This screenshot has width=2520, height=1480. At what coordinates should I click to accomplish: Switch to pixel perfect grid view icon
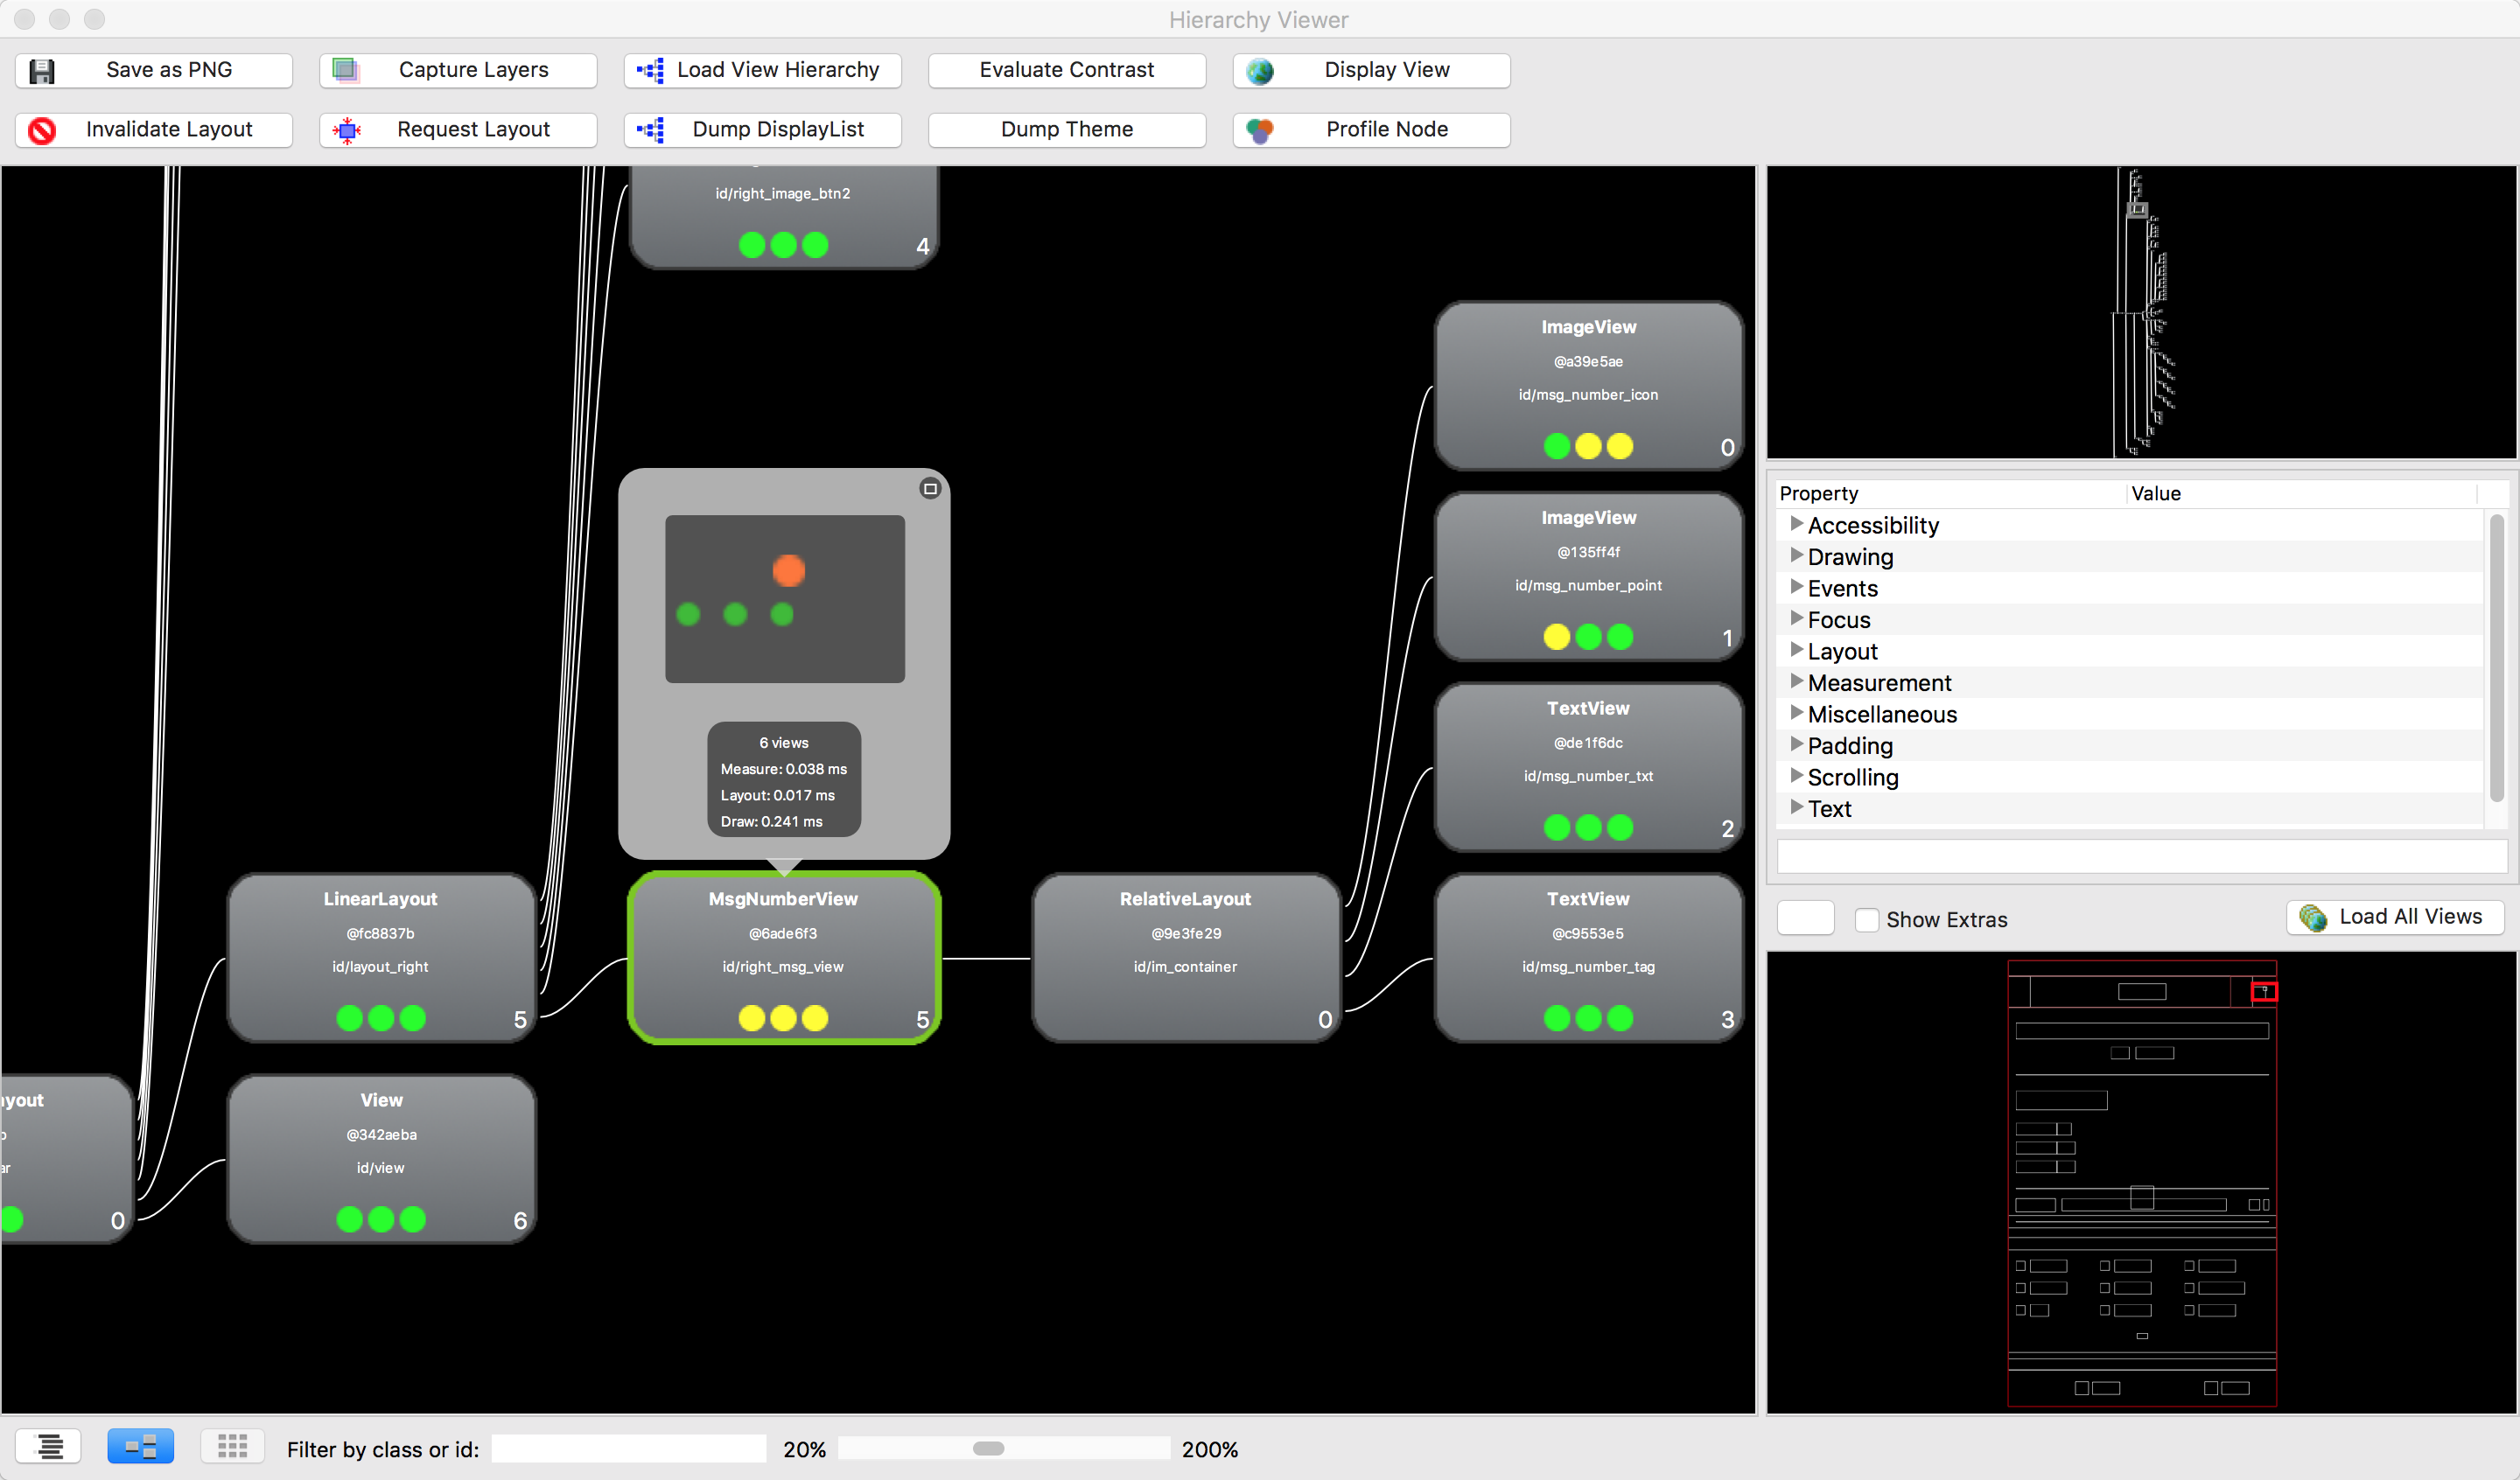(x=232, y=1446)
